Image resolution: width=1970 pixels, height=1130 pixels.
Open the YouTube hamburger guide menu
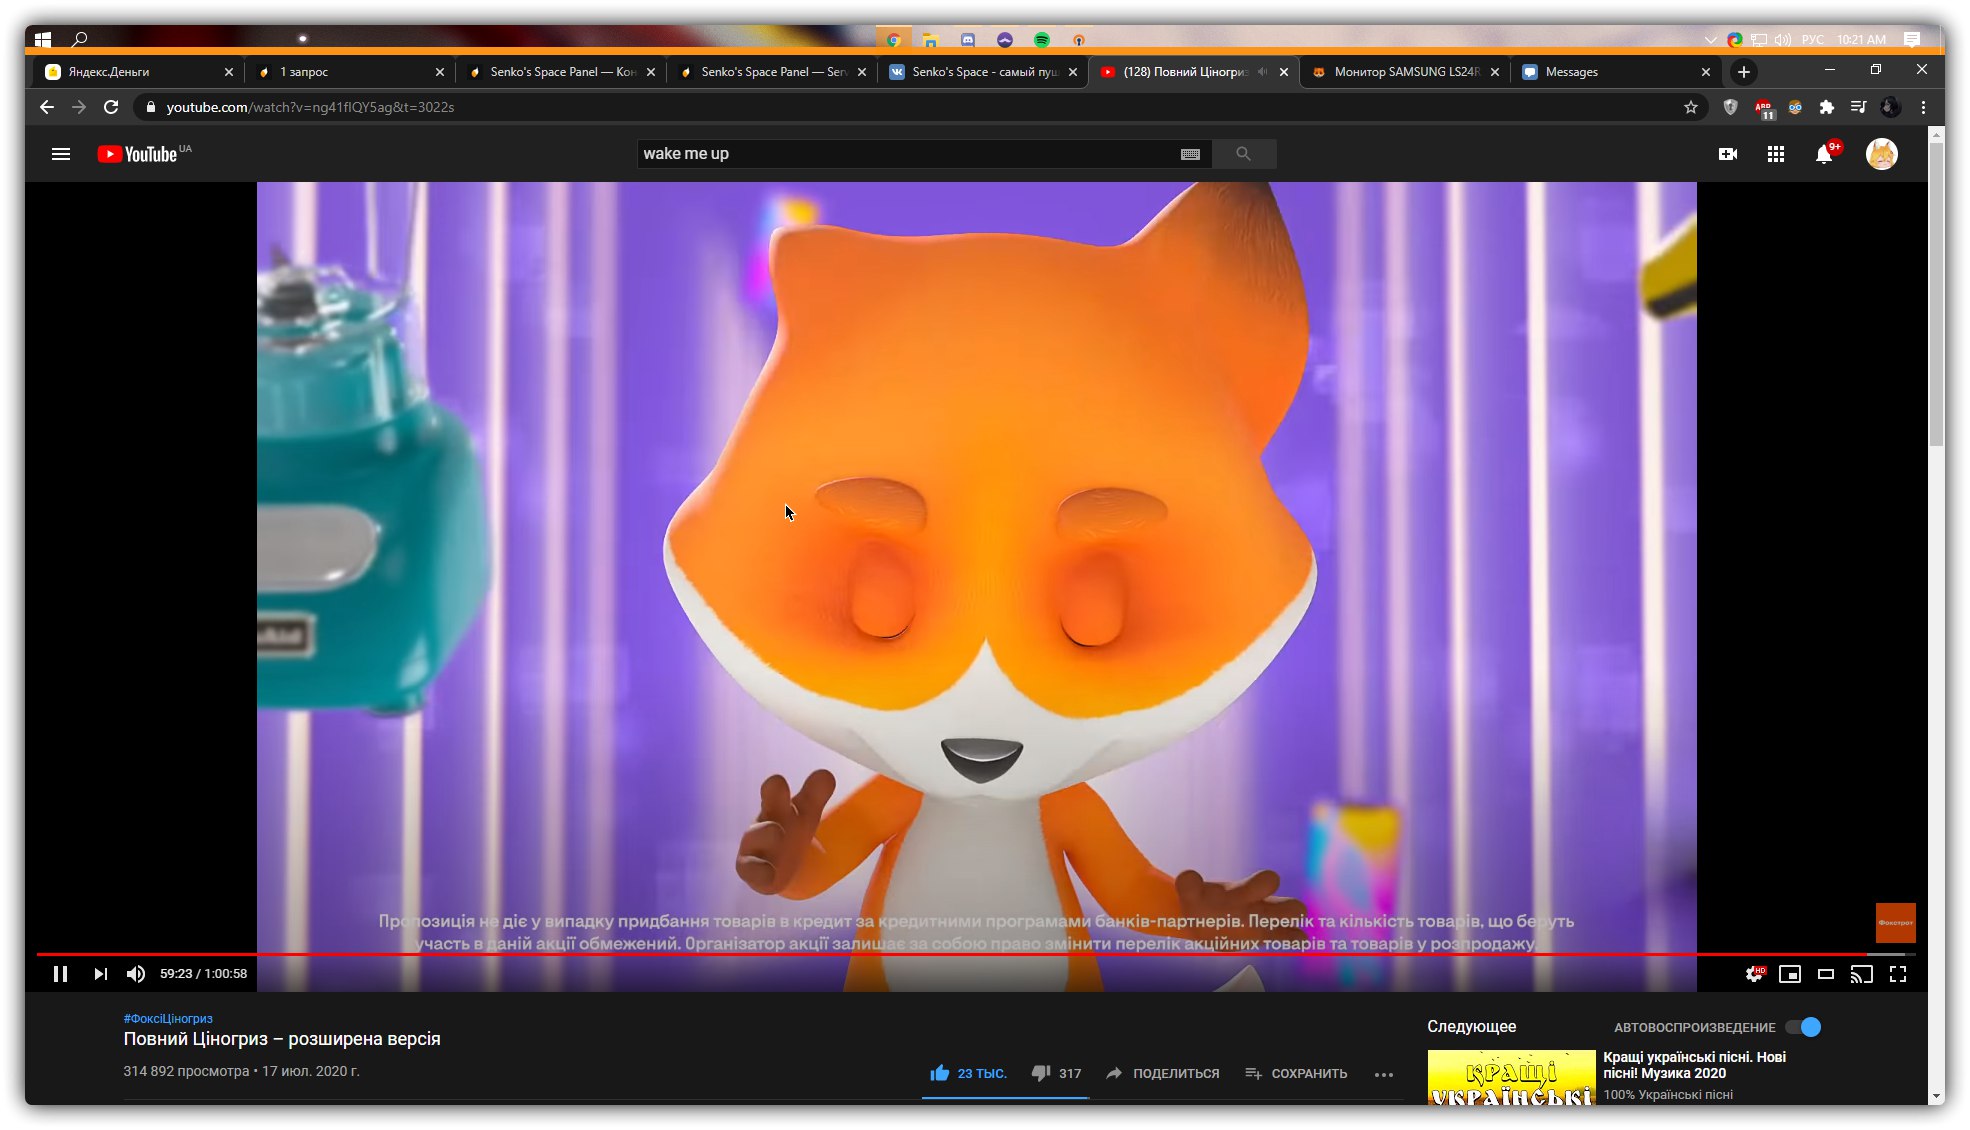(x=61, y=154)
